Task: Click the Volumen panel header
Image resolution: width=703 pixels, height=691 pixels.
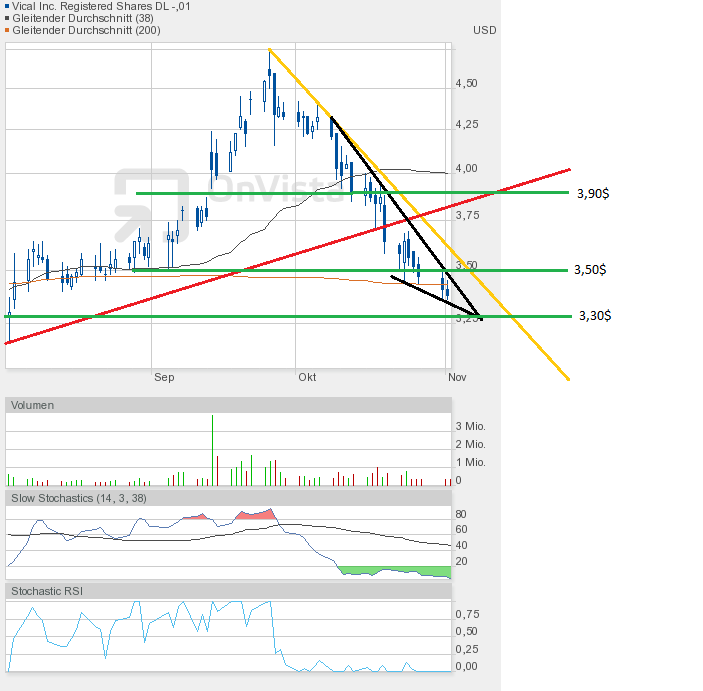Action: (x=228, y=405)
